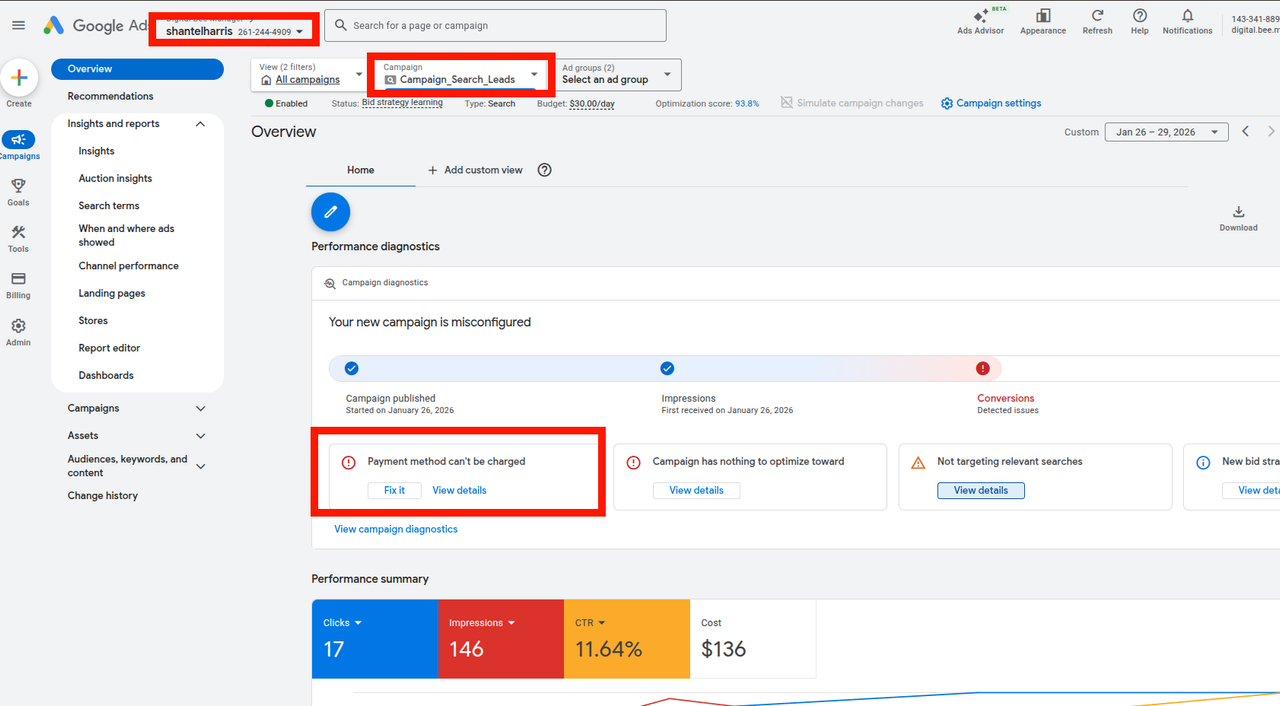Switch to Home tab

click(360, 170)
